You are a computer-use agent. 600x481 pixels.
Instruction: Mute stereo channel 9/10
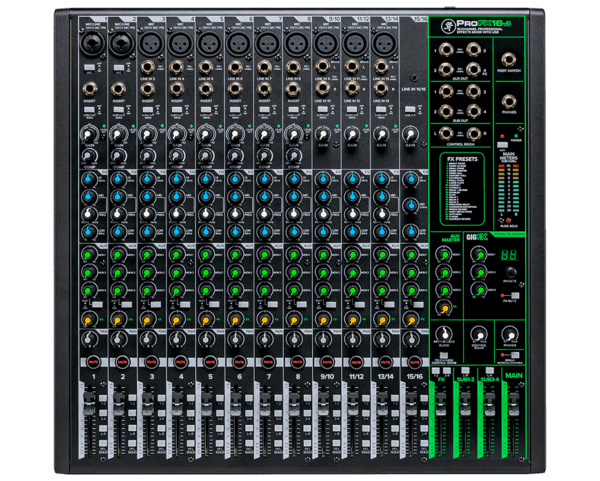click(325, 361)
